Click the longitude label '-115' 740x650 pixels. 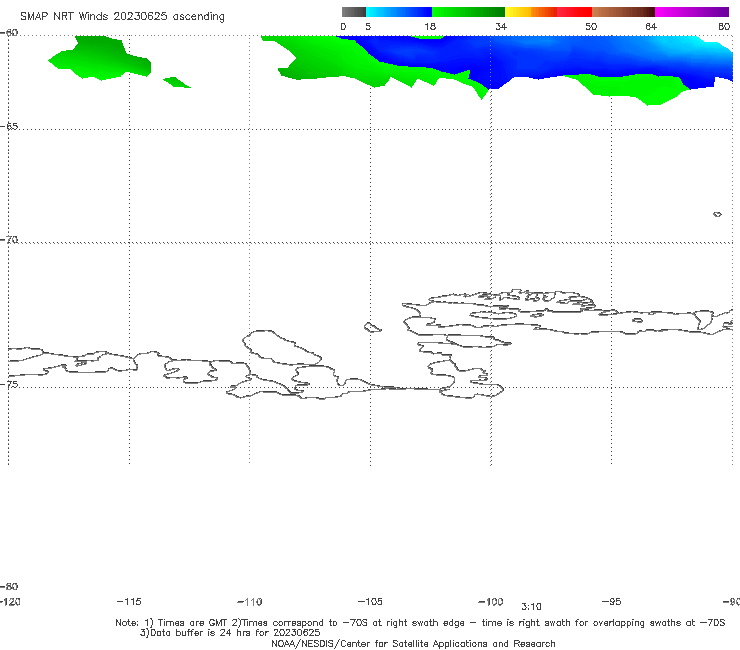pos(129,601)
